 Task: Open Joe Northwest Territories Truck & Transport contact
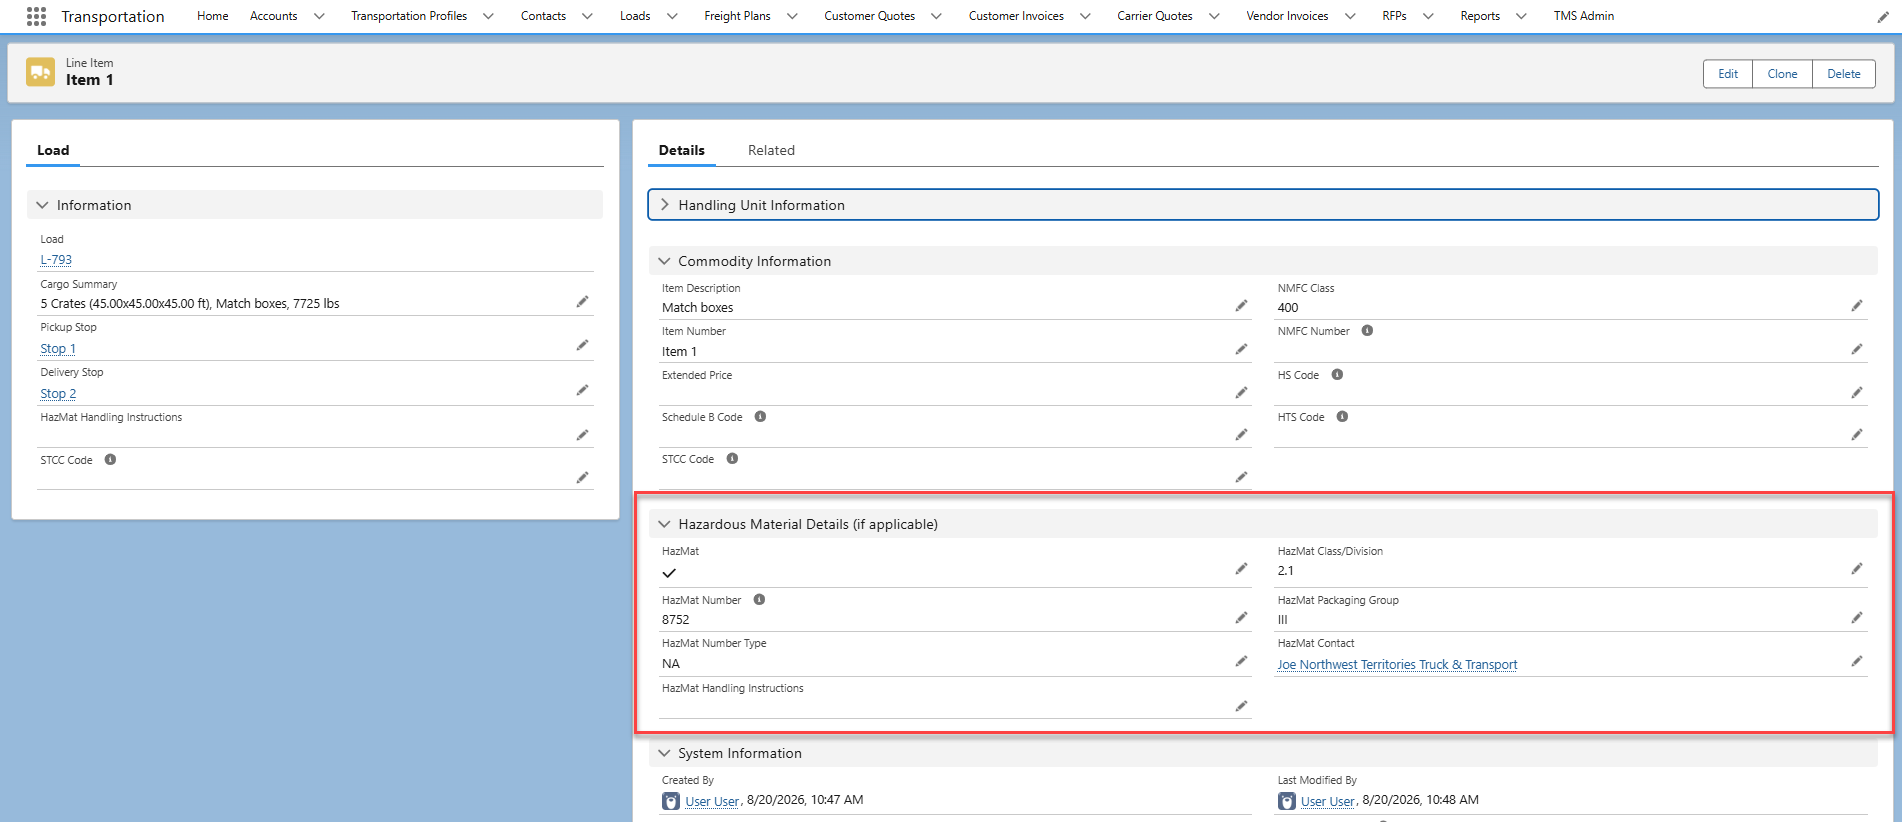pyautogui.click(x=1397, y=665)
